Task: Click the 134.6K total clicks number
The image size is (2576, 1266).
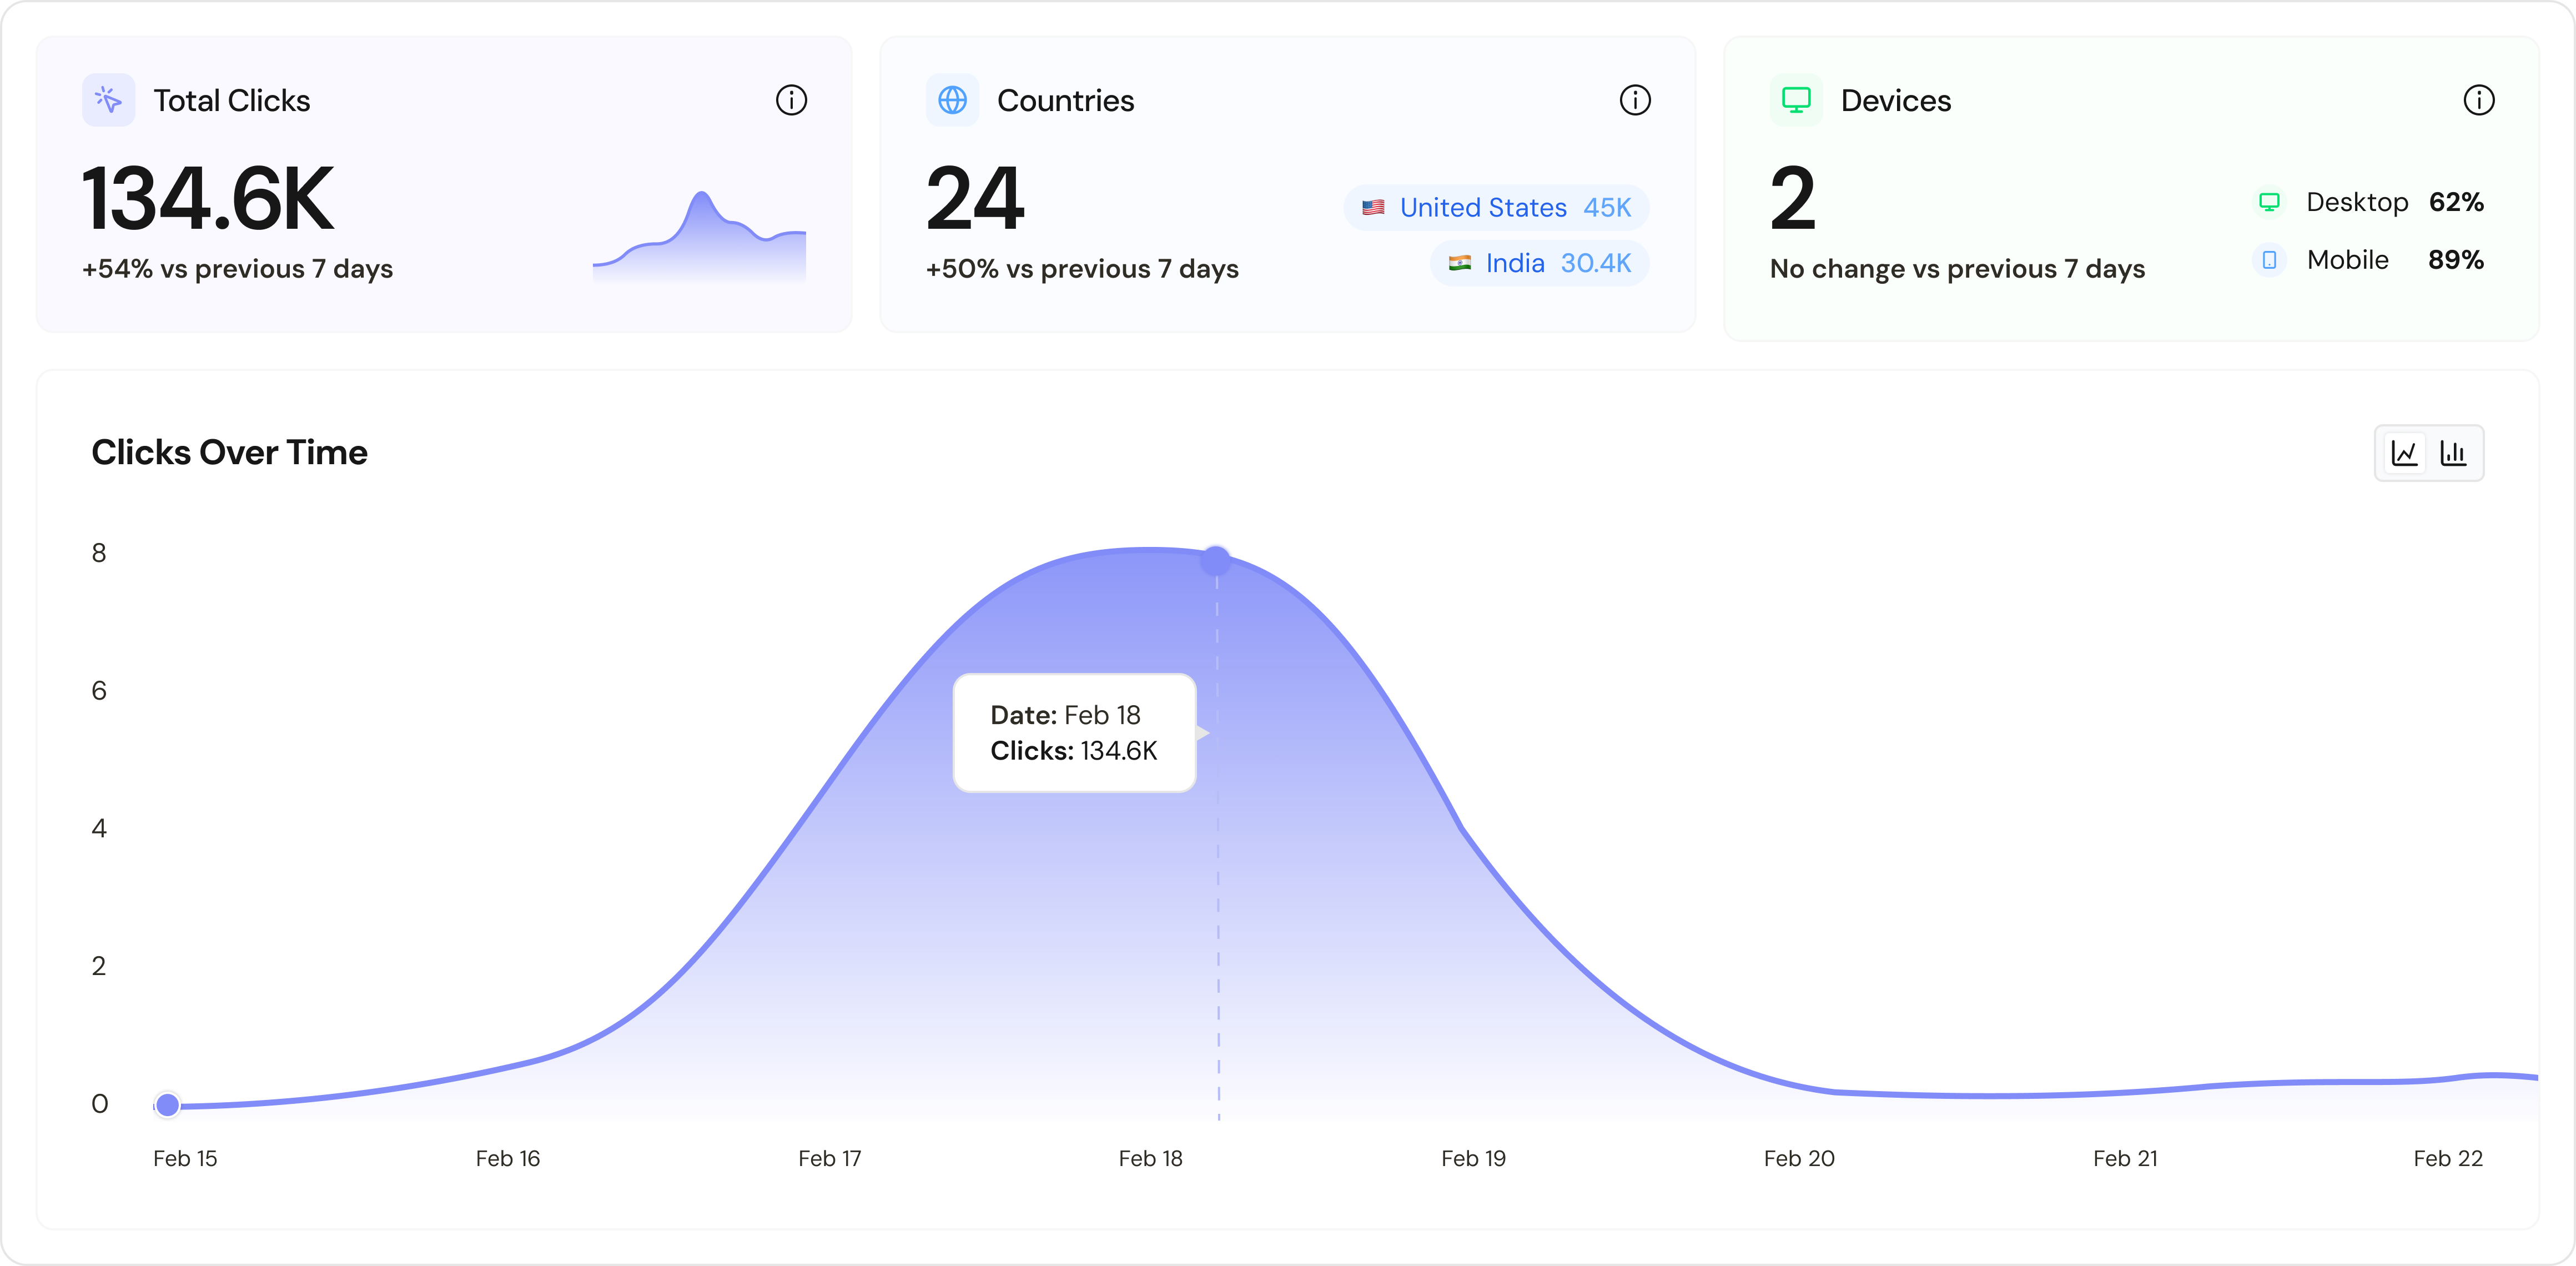Action: 208,200
